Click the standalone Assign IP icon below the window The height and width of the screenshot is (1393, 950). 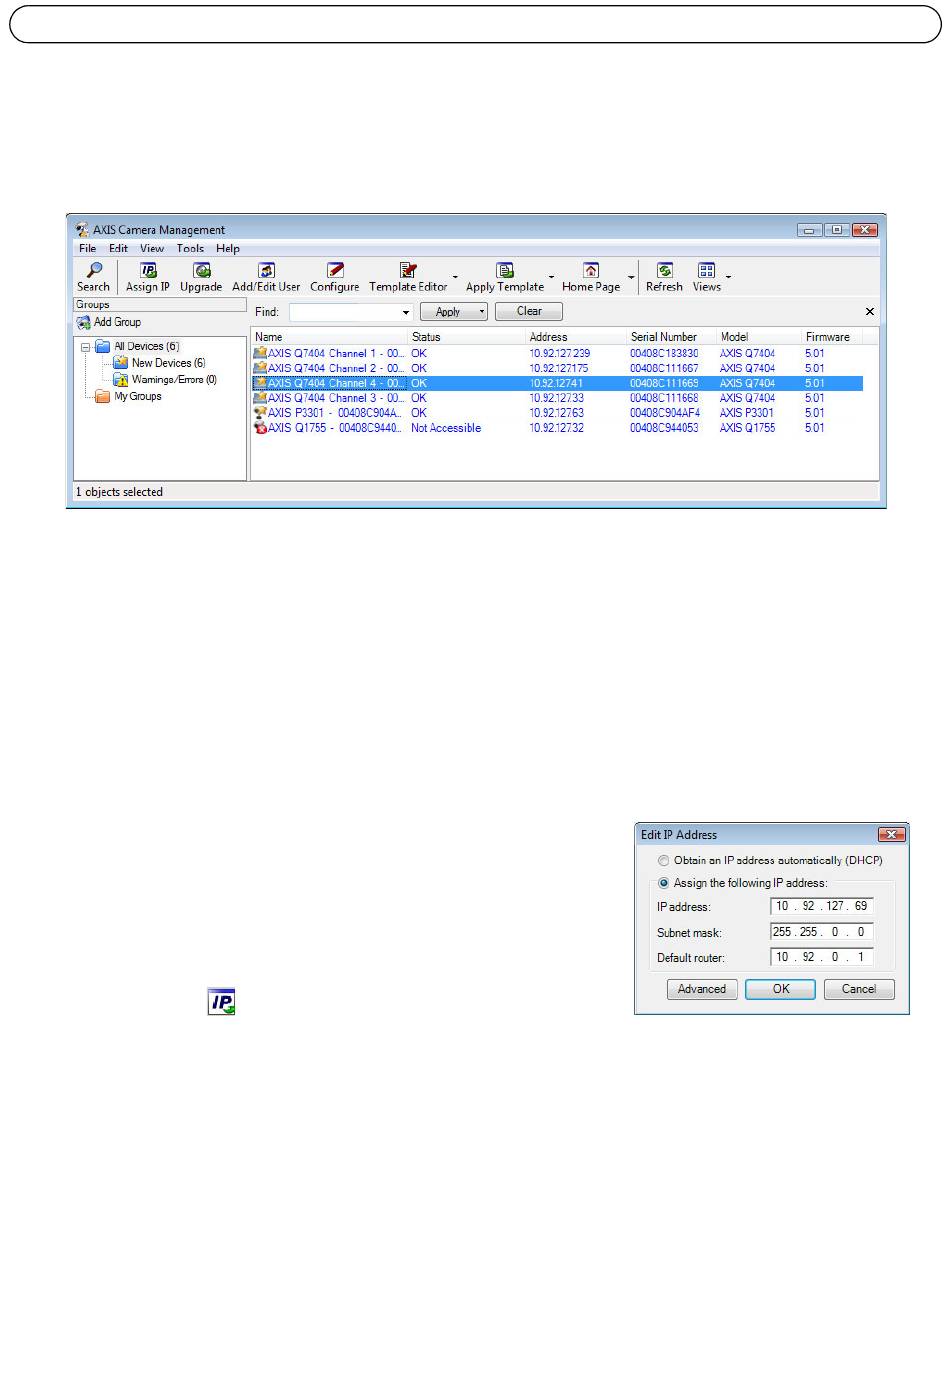[221, 1002]
